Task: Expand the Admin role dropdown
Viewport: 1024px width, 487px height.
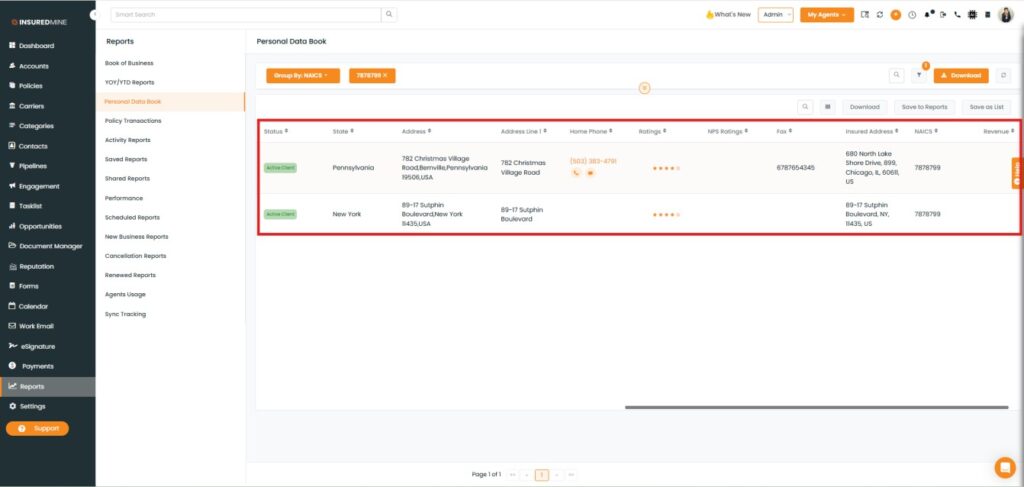Action: [775, 15]
